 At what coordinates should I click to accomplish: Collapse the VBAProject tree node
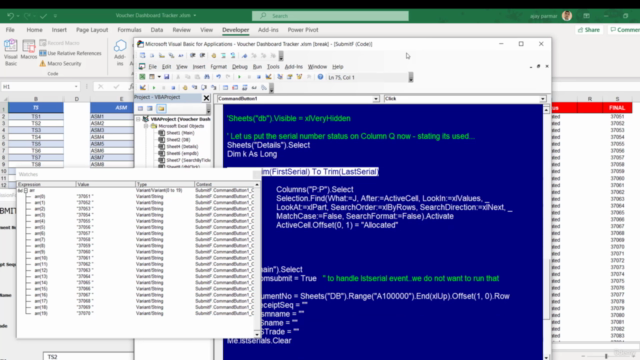click(x=138, y=119)
